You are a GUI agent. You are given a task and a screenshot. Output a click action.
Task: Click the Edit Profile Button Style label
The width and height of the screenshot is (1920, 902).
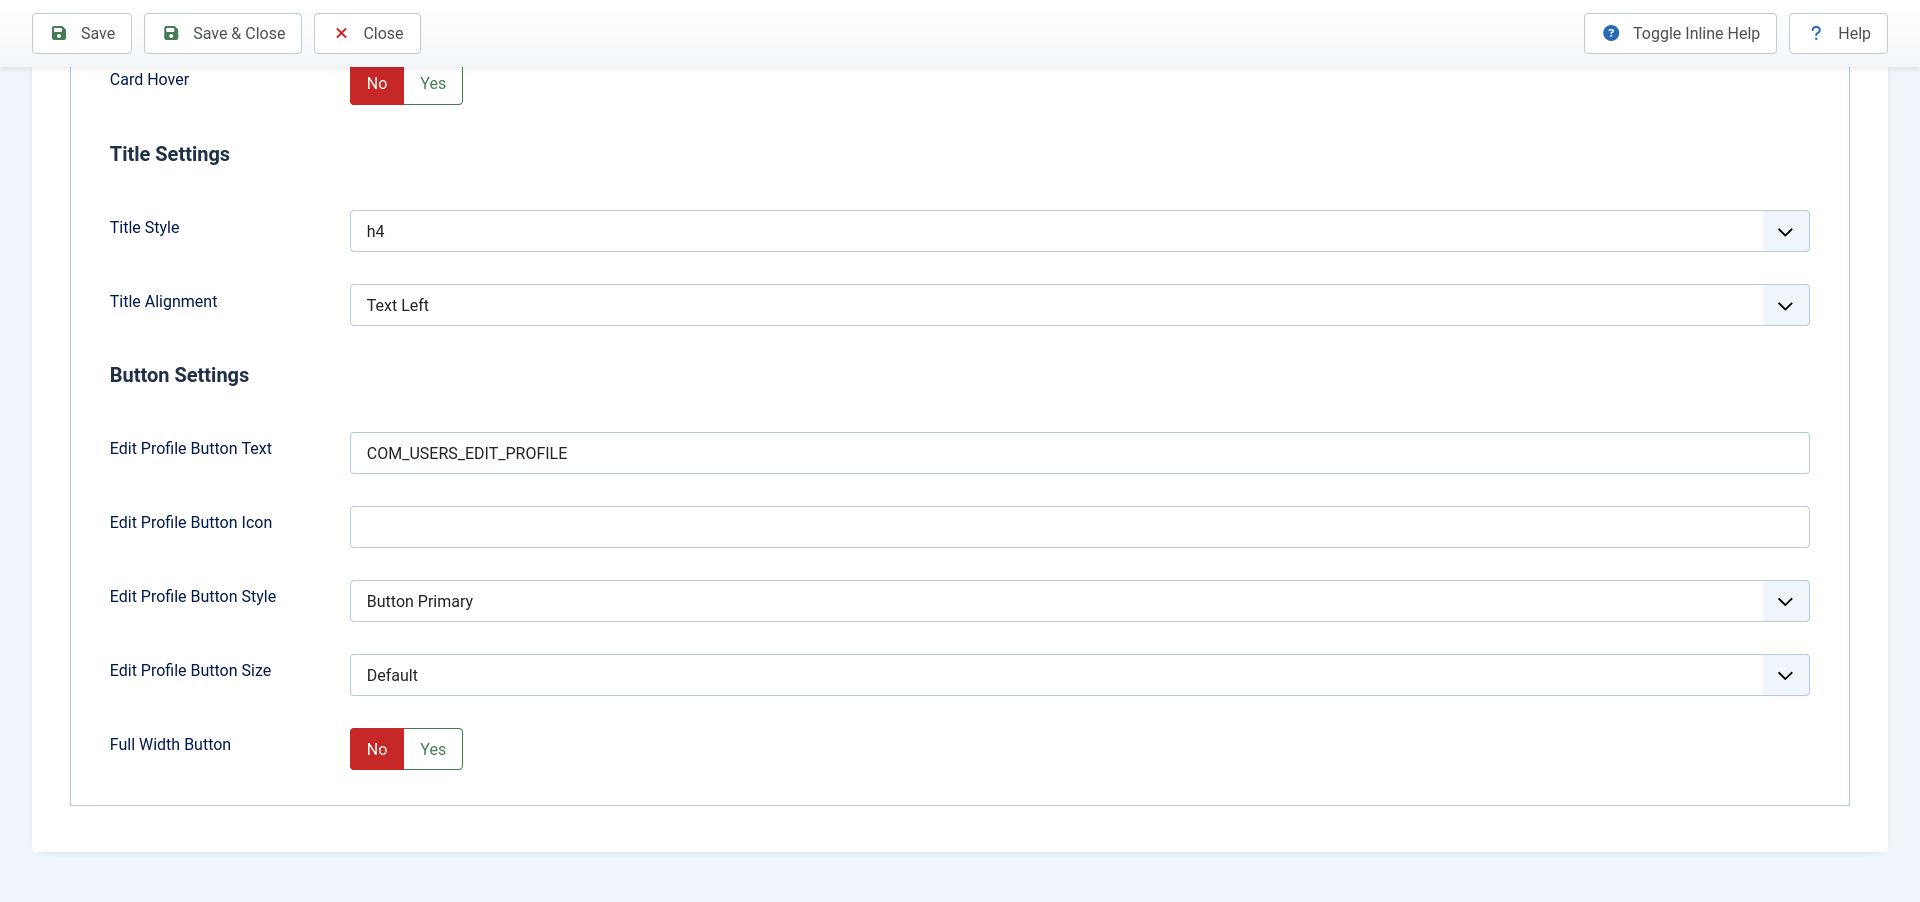coord(193,596)
